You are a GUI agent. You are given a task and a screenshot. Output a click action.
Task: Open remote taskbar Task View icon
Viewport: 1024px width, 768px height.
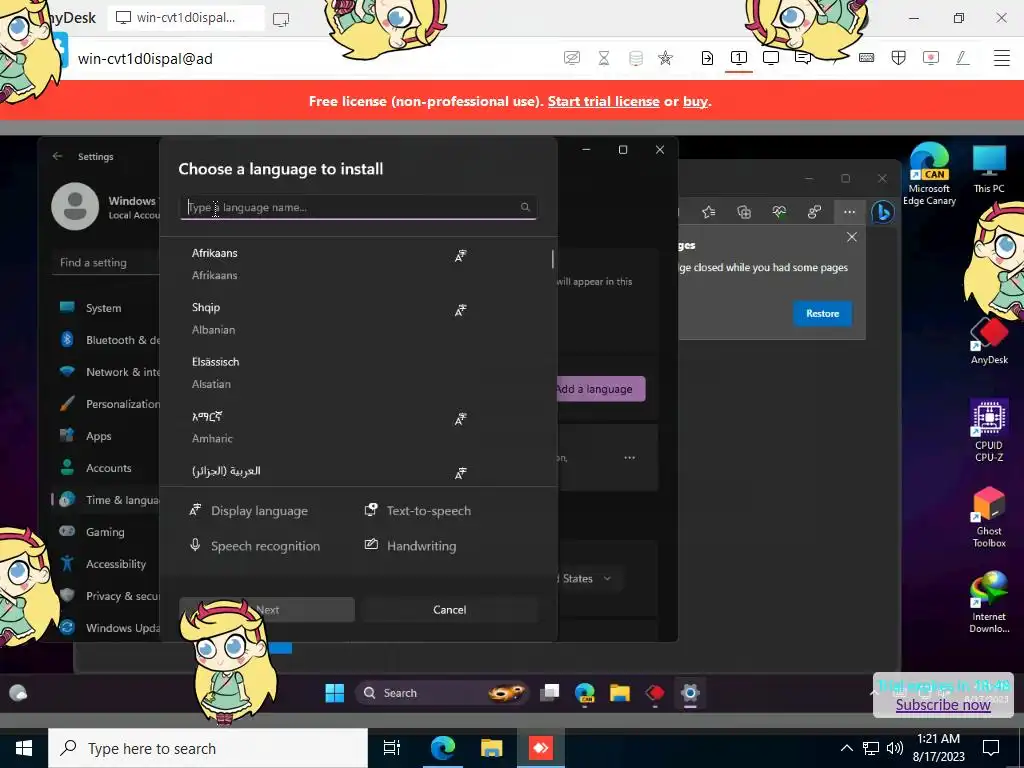(550, 693)
